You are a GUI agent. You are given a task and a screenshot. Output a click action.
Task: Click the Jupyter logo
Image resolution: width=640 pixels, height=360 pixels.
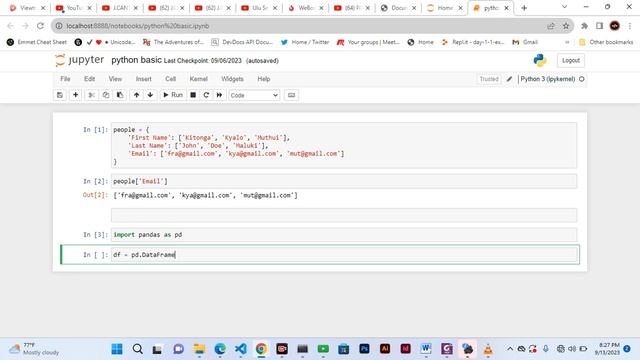coord(80,60)
